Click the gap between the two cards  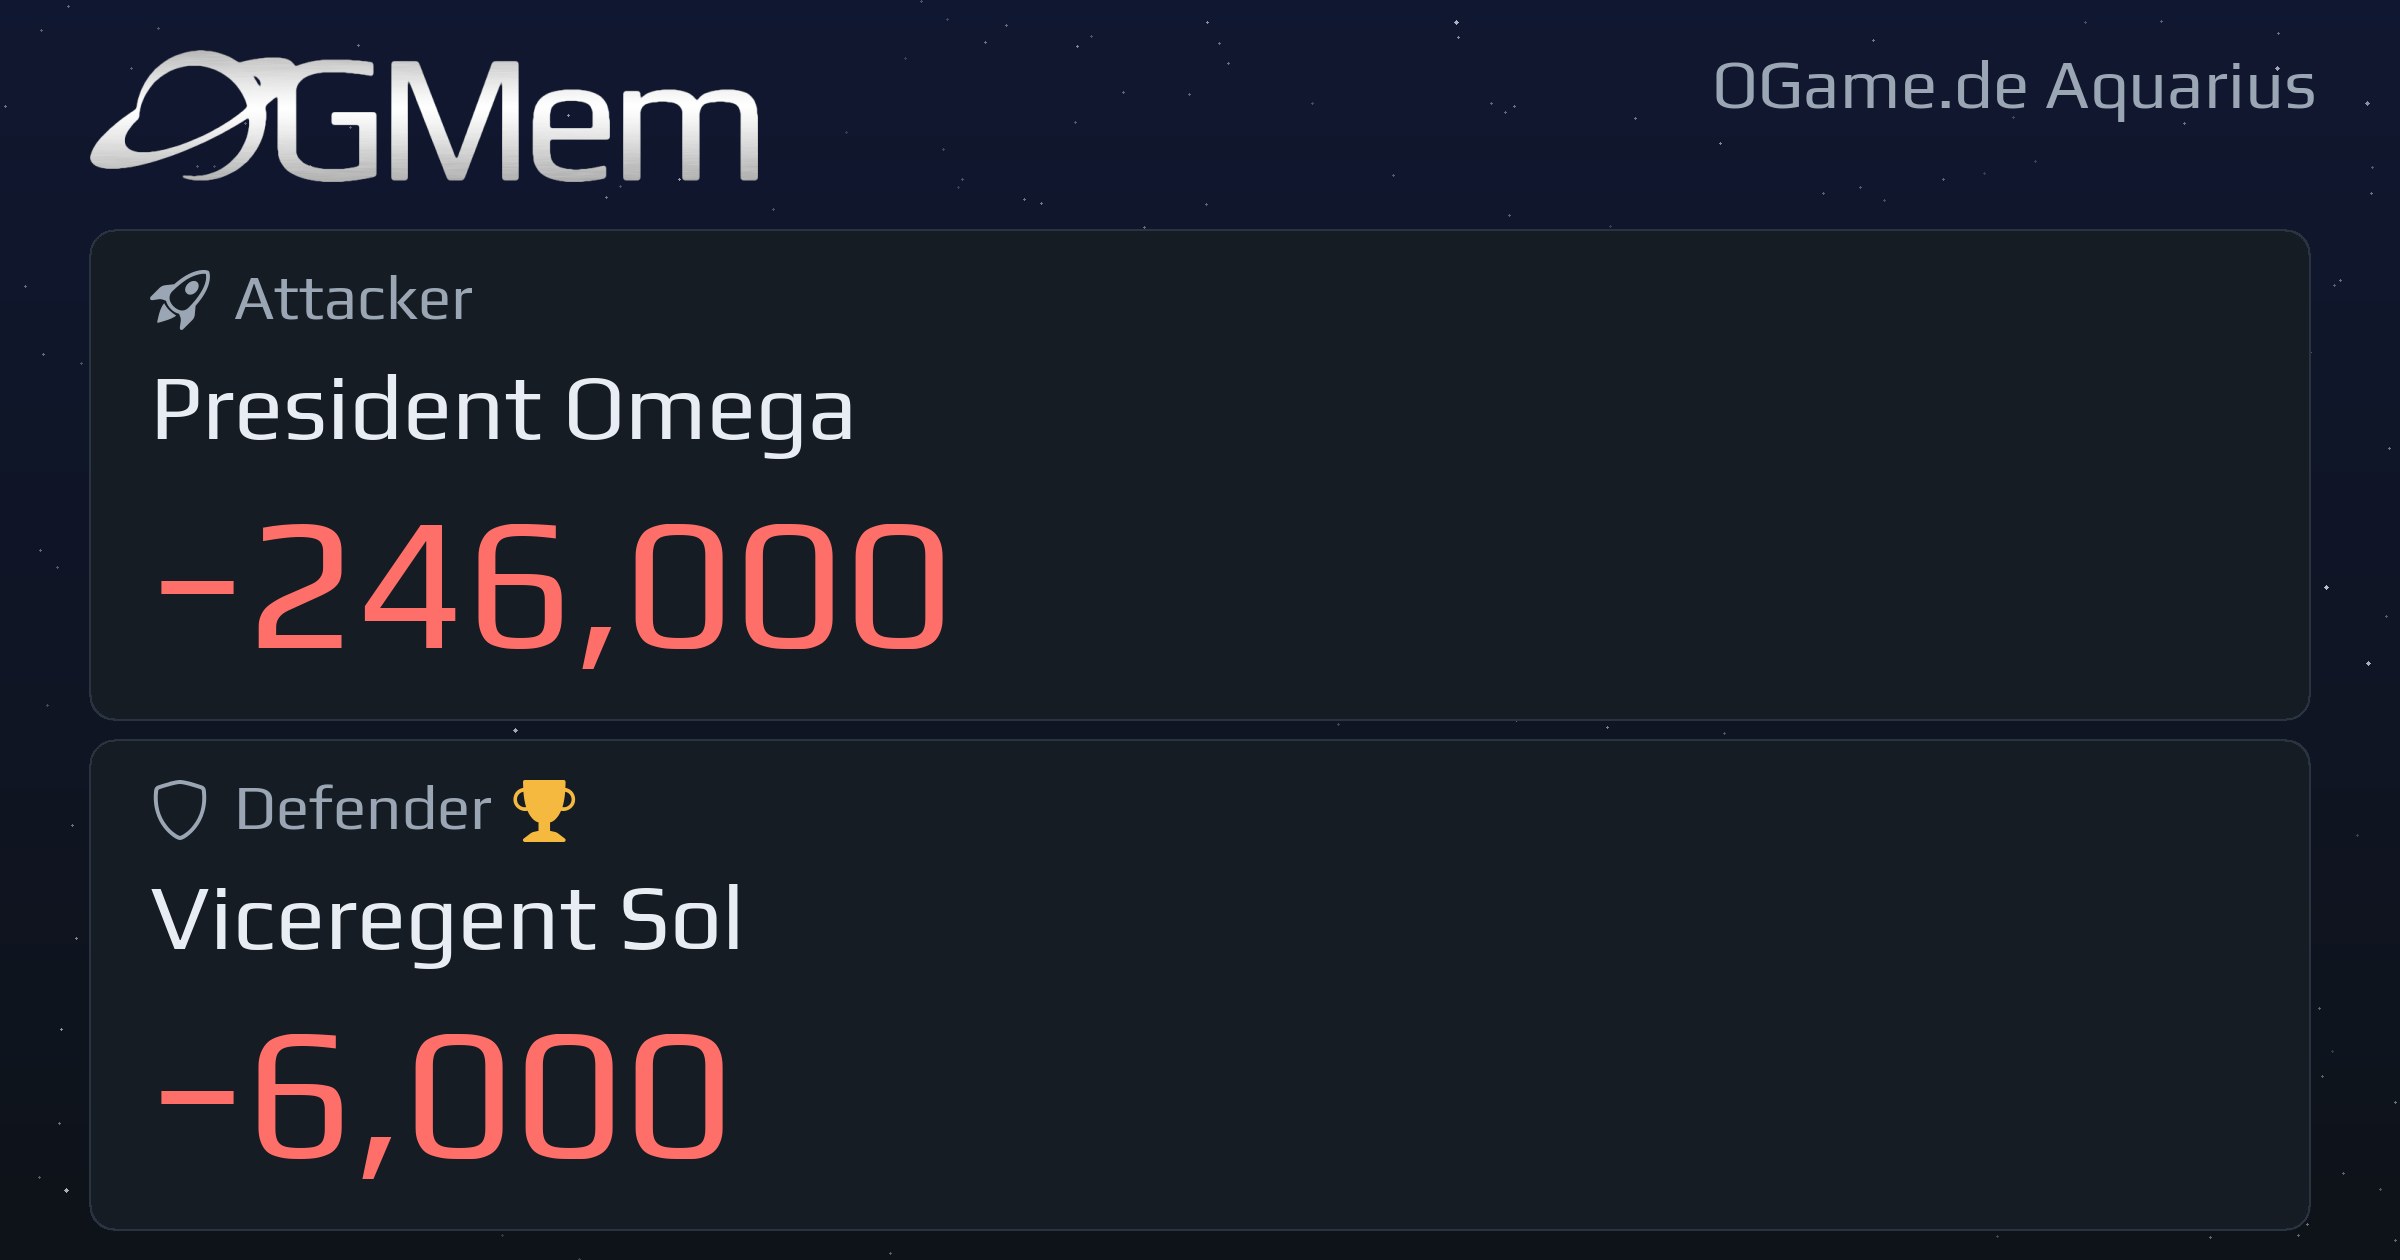pyautogui.click(x=1200, y=730)
